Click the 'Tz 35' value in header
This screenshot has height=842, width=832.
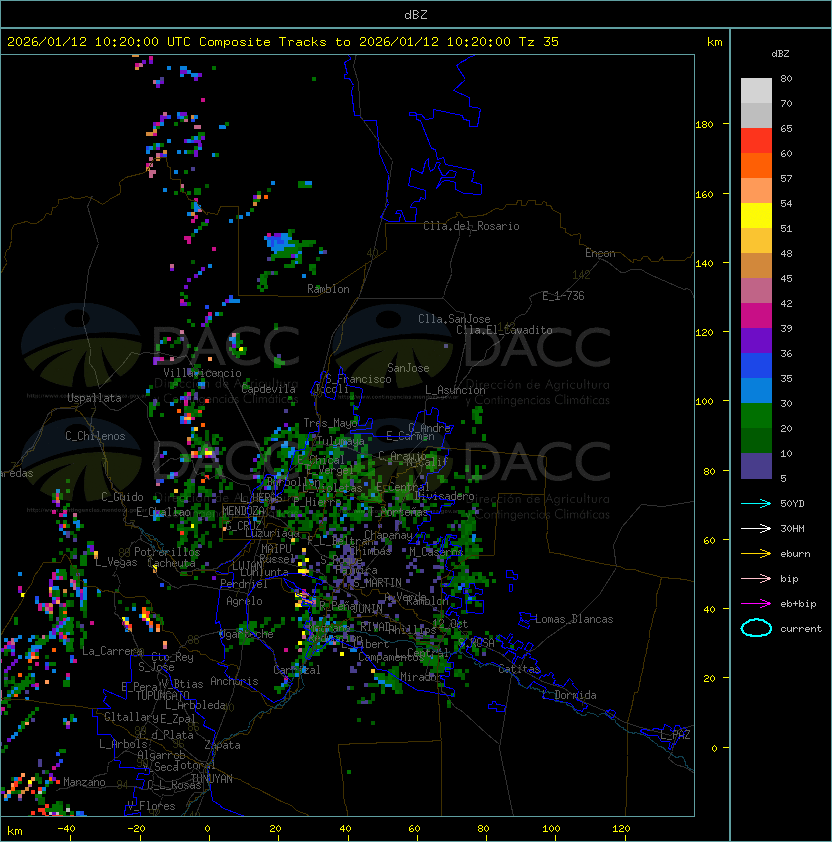[539, 42]
